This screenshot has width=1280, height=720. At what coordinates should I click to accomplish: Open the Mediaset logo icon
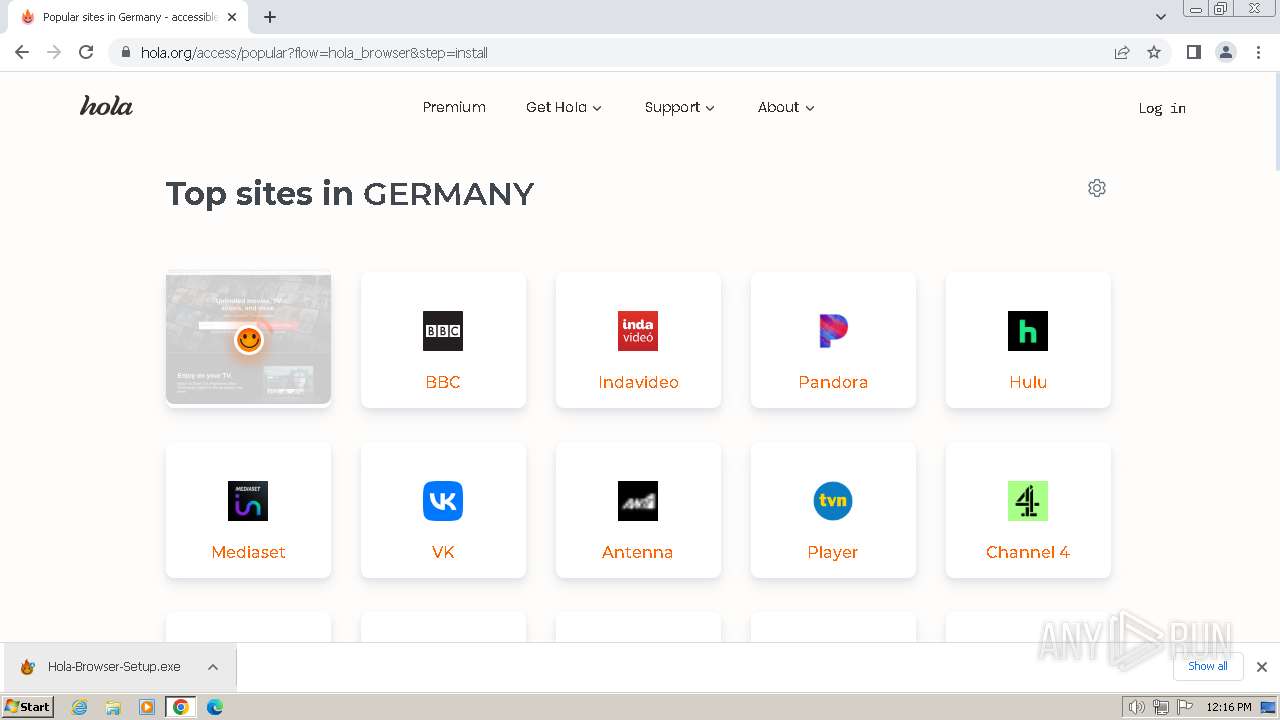248,501
